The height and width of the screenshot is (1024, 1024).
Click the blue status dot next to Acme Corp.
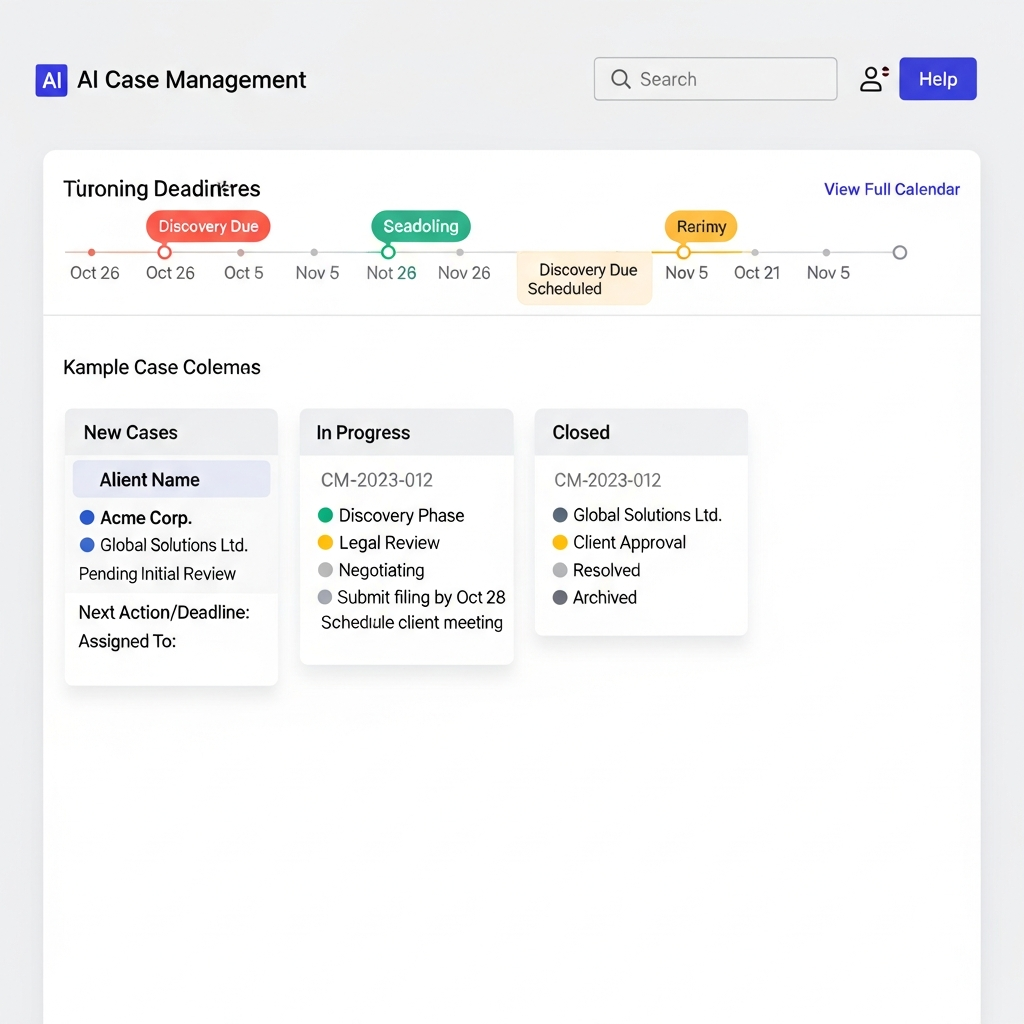click(x=88, y=518)
